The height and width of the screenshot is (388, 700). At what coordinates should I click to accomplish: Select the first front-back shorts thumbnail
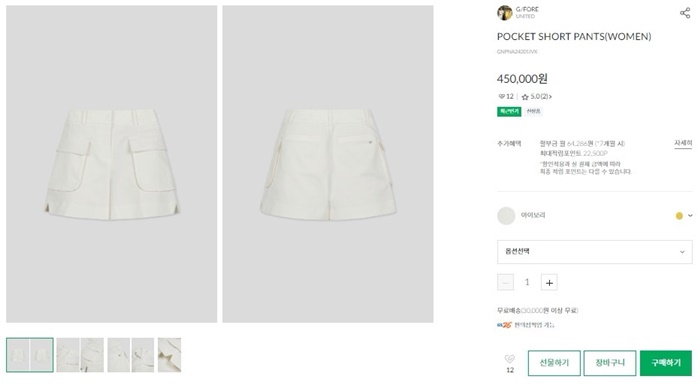[x=30, y=355]
